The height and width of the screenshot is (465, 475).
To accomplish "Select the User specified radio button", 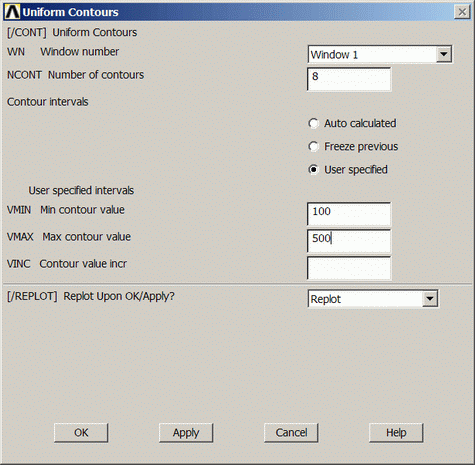I will click(313, 169).
